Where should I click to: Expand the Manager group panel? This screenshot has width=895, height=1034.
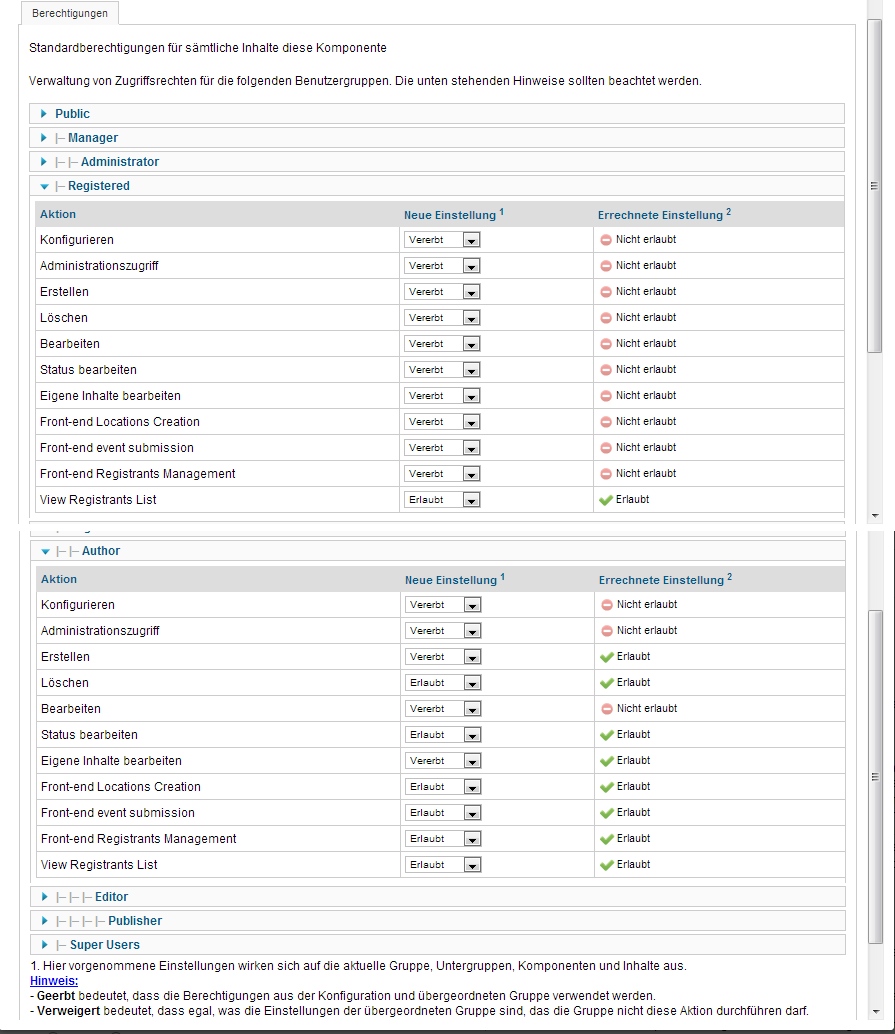pyautogui.click(x=92, y=138)
